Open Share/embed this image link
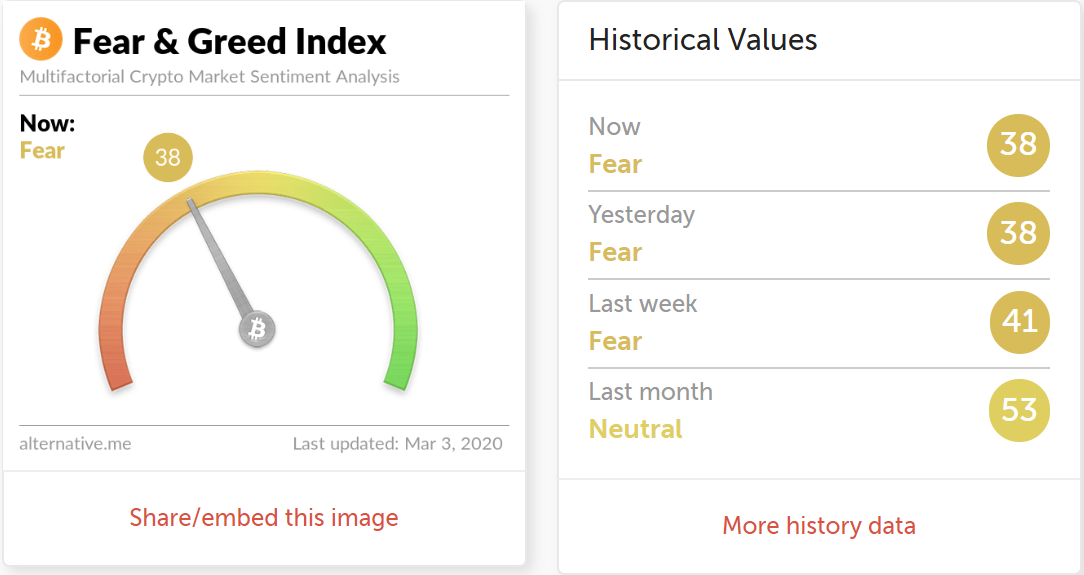Viewport: 1084px width, 575px height. point(264,518)
